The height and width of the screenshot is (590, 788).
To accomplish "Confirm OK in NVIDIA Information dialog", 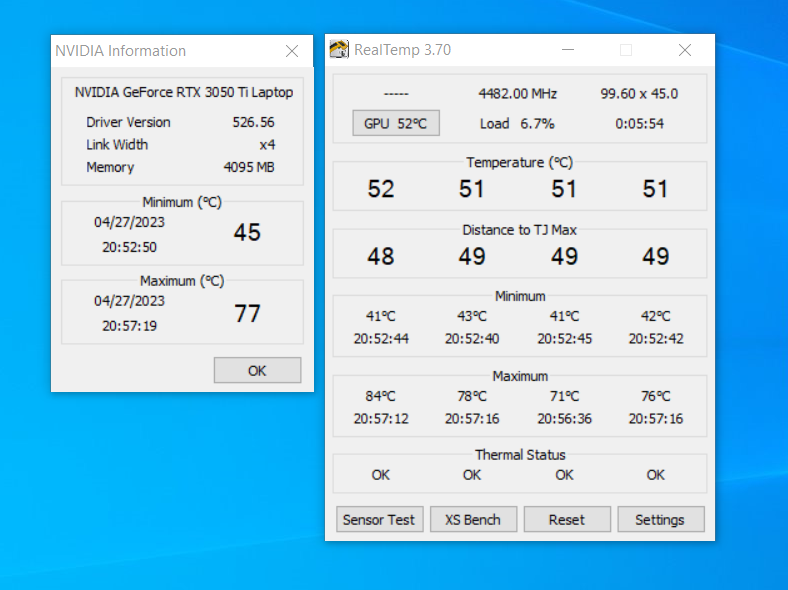I will 257,370.
